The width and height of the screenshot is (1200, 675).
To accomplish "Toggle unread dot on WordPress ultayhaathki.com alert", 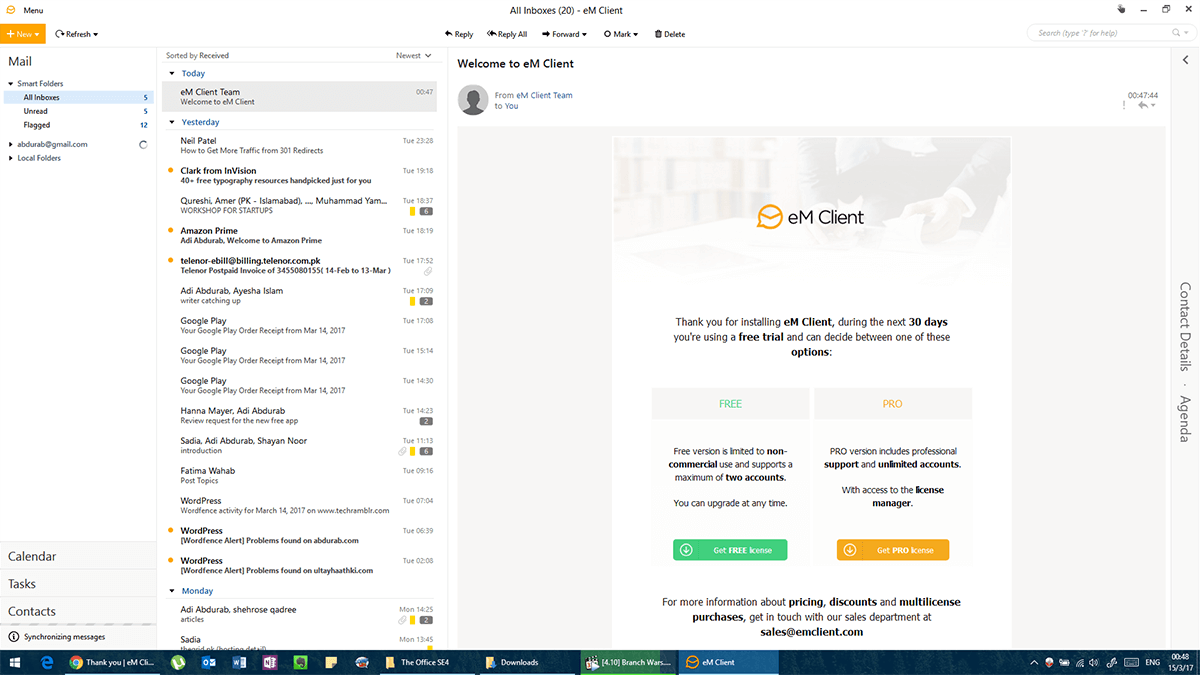I will click(171, 561).
